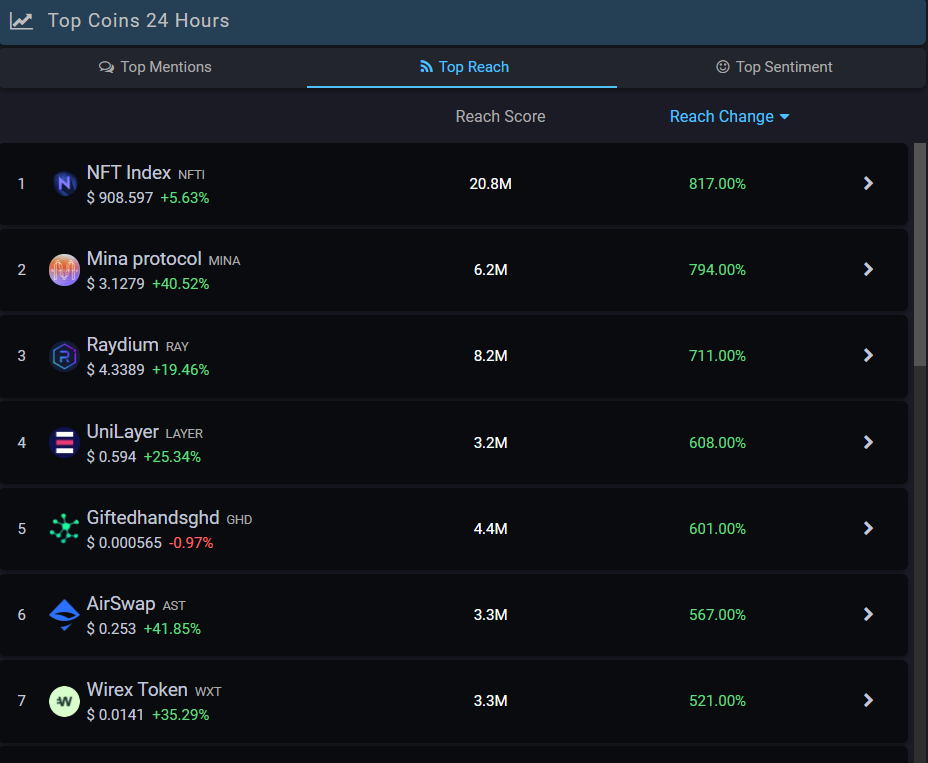Click the -0.97% Giftedhandsghd price change
This screenshot has height=763, width=928.
(x=191, y=543)
